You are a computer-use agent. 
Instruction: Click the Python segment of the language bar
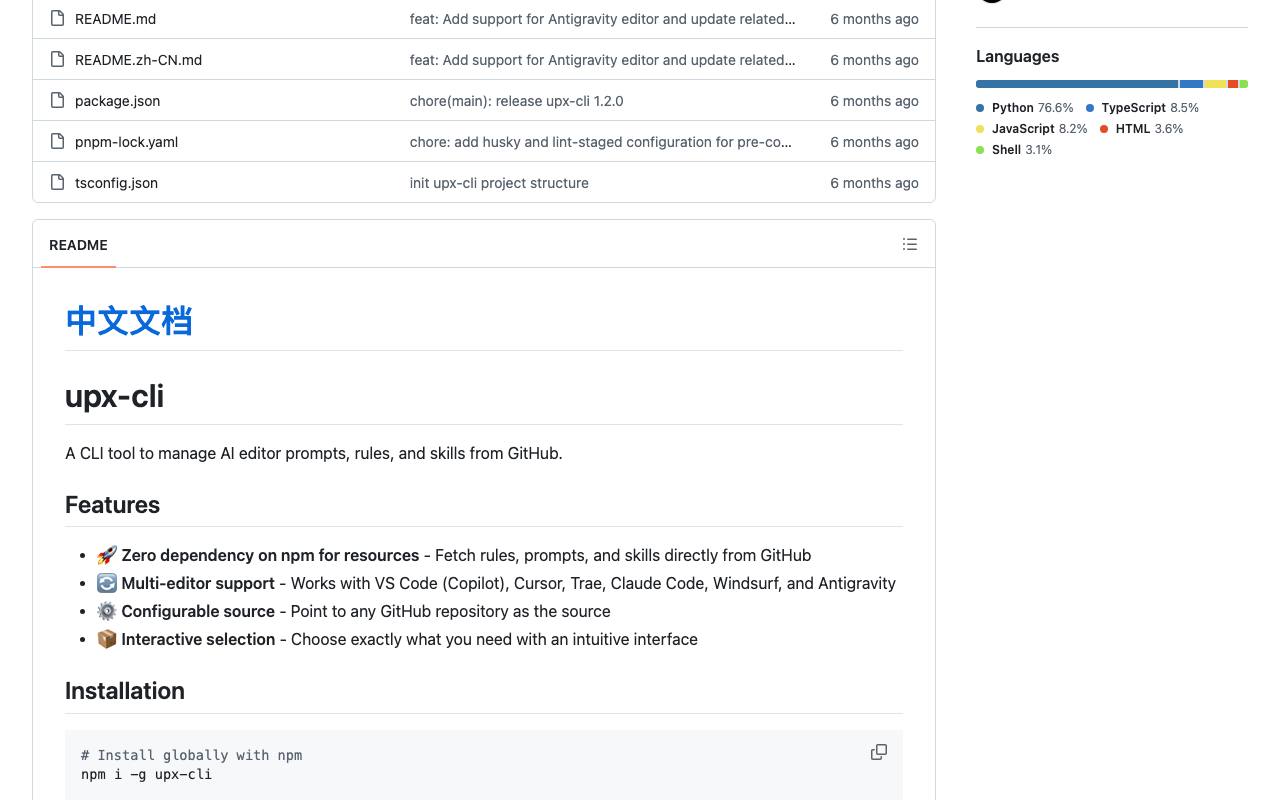pos(1077,84)
